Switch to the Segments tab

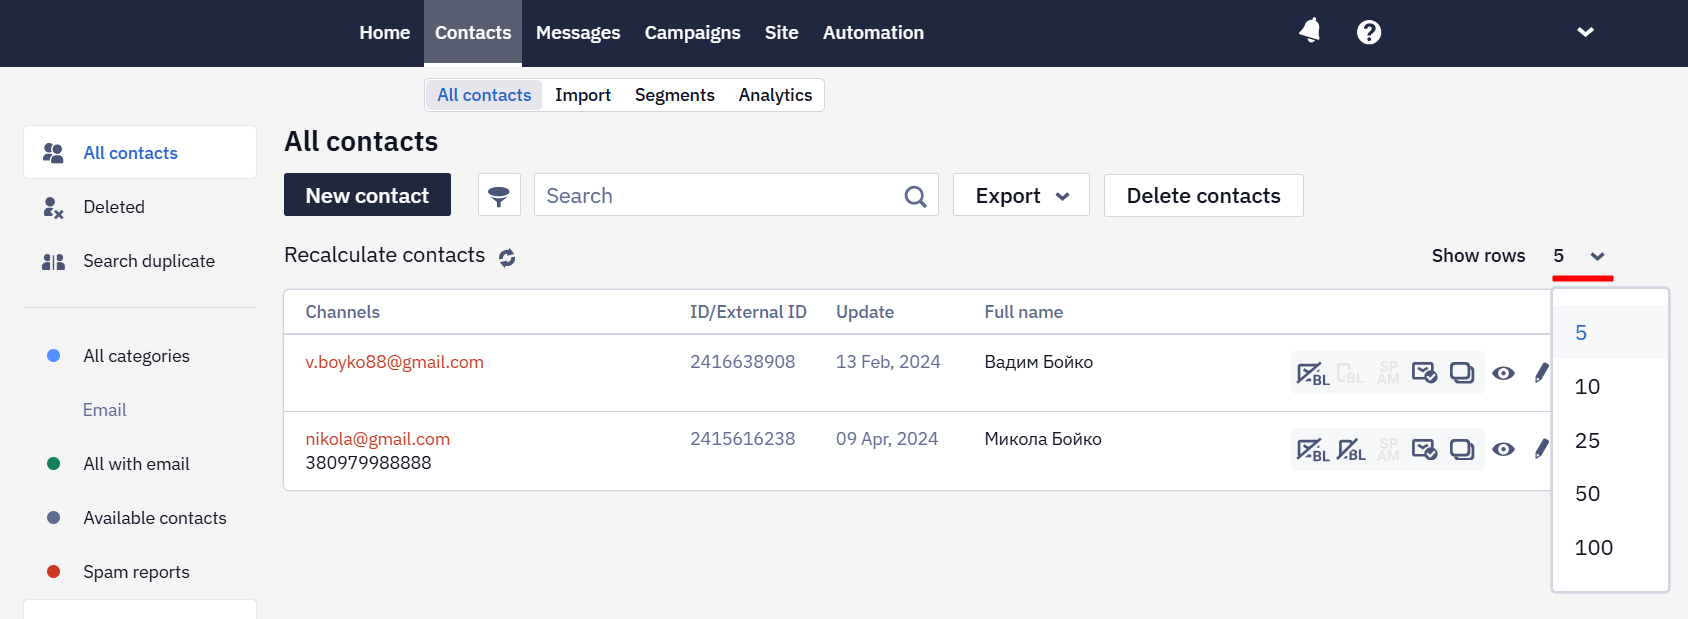point(675,95)
